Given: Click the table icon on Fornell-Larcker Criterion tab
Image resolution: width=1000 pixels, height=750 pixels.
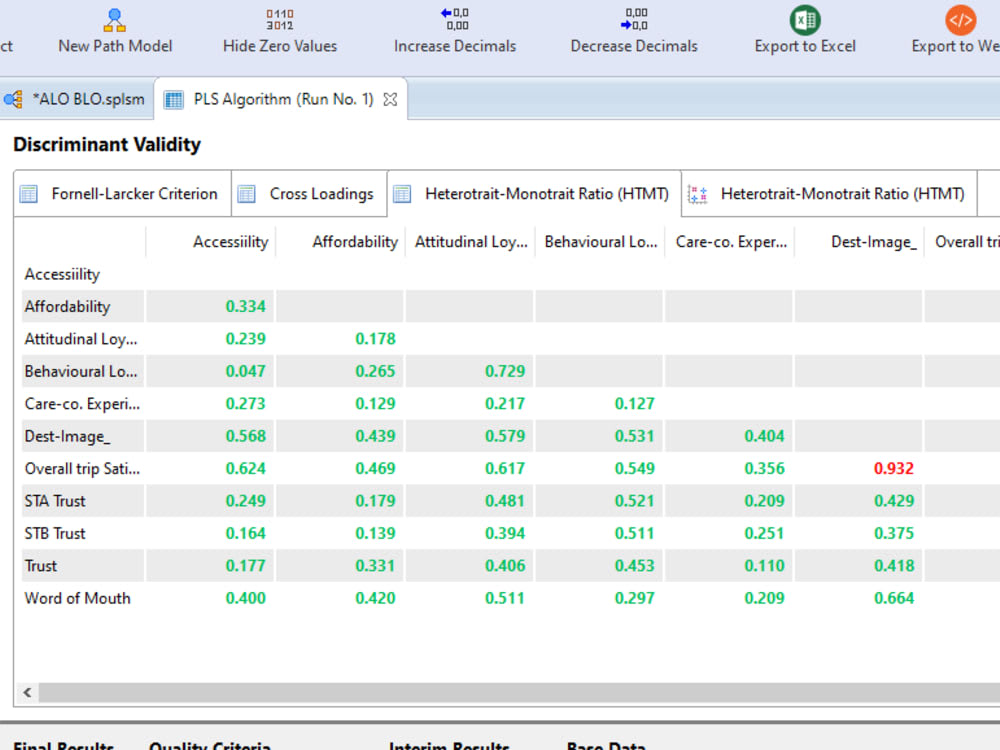Looking at the screenshot, I should click(x=27, y=193).
